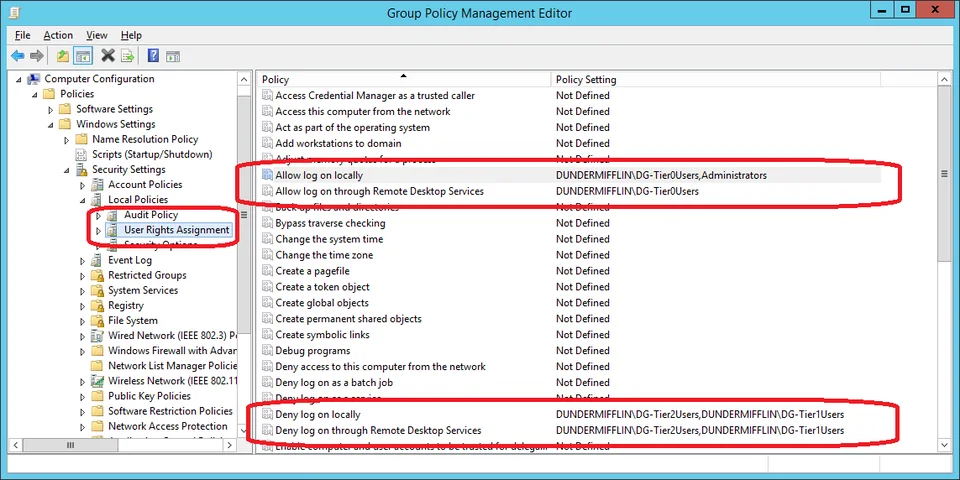
Task: Expand the Restricted Groups node
Action: [x=83, y=276]
